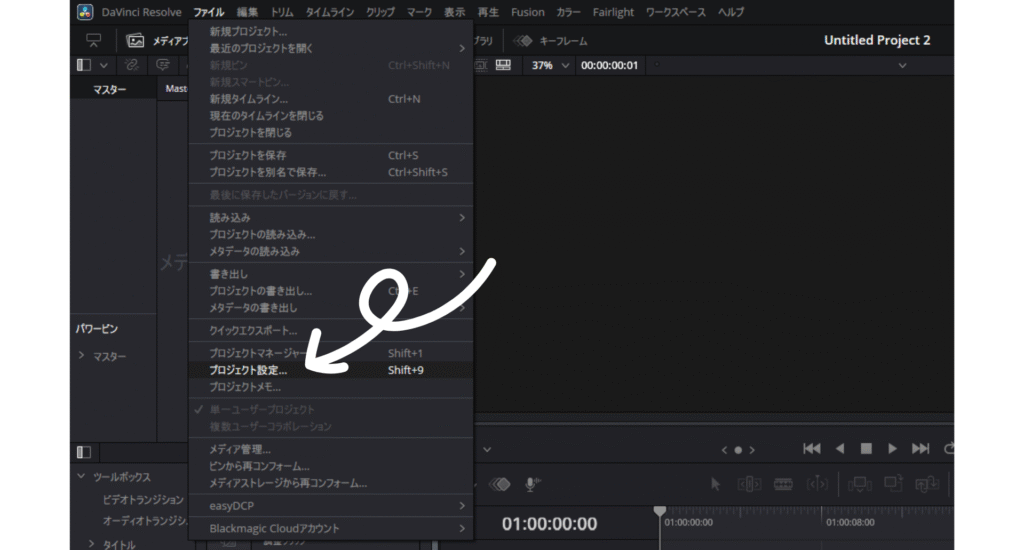Expand the マスター item under パワービン
1024x550 pixels.
[x=82, y=356]
